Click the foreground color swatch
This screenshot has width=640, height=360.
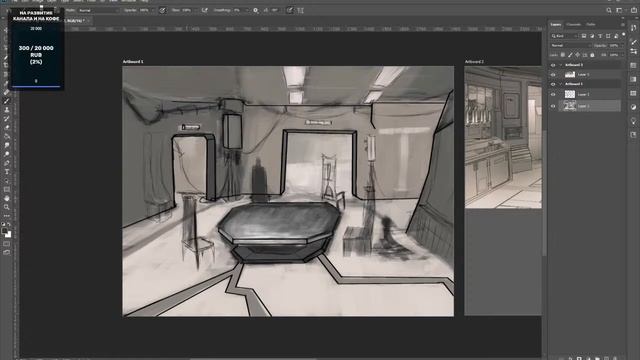pos(4,231)
